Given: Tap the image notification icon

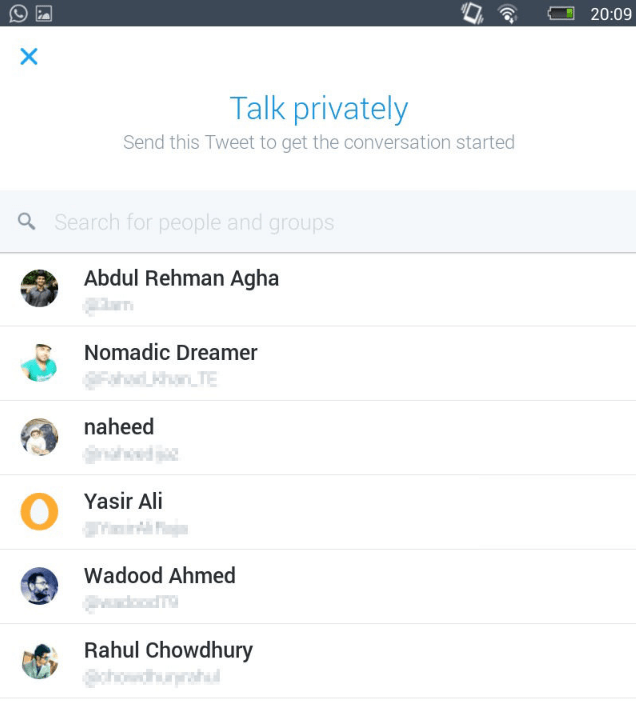Looking at the screenshot, I should click(43, 13).
